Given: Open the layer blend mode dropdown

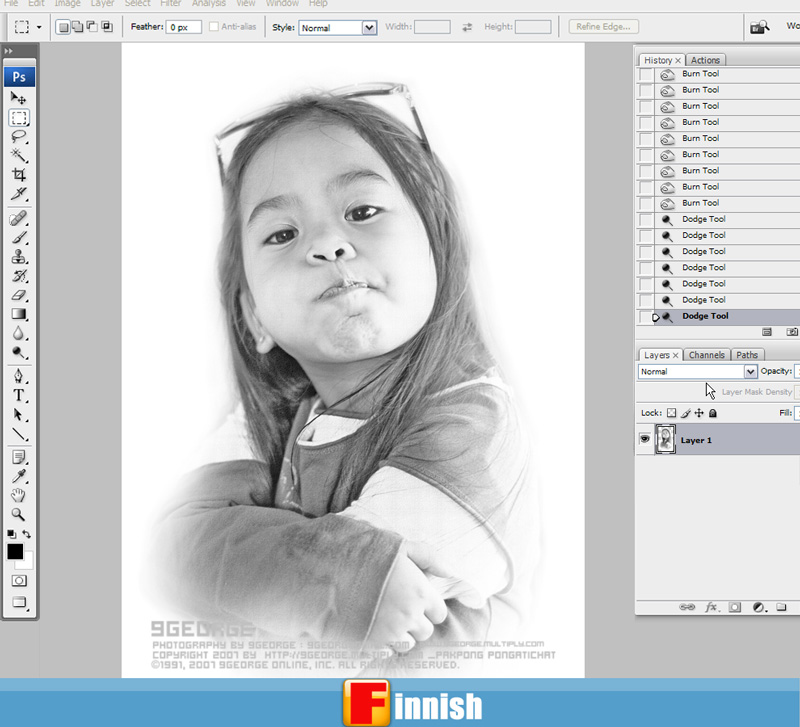Looking at the screenshot, I should 697,371.
